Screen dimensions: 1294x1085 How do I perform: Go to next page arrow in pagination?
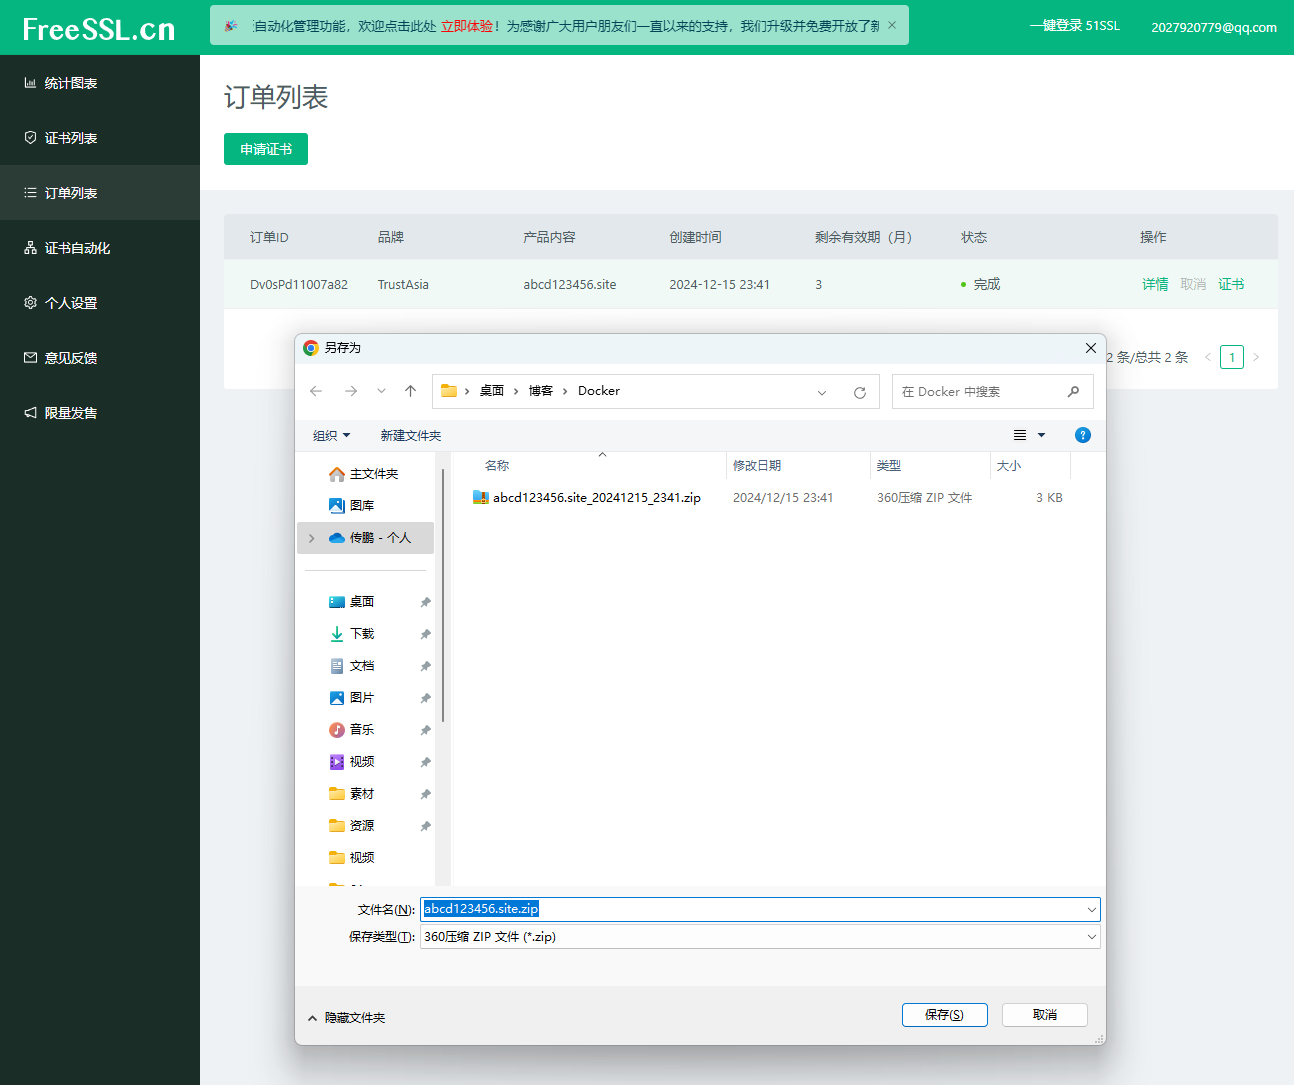pyautogui.click(x=1256, y=357)
